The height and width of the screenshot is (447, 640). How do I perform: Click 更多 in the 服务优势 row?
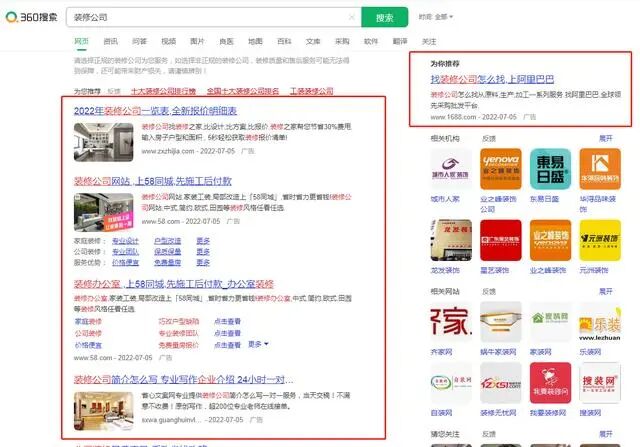203,262
